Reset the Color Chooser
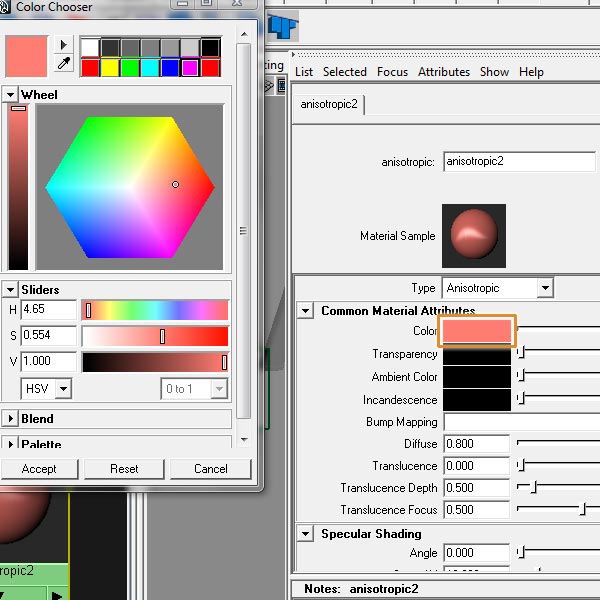 coord(124,469)
